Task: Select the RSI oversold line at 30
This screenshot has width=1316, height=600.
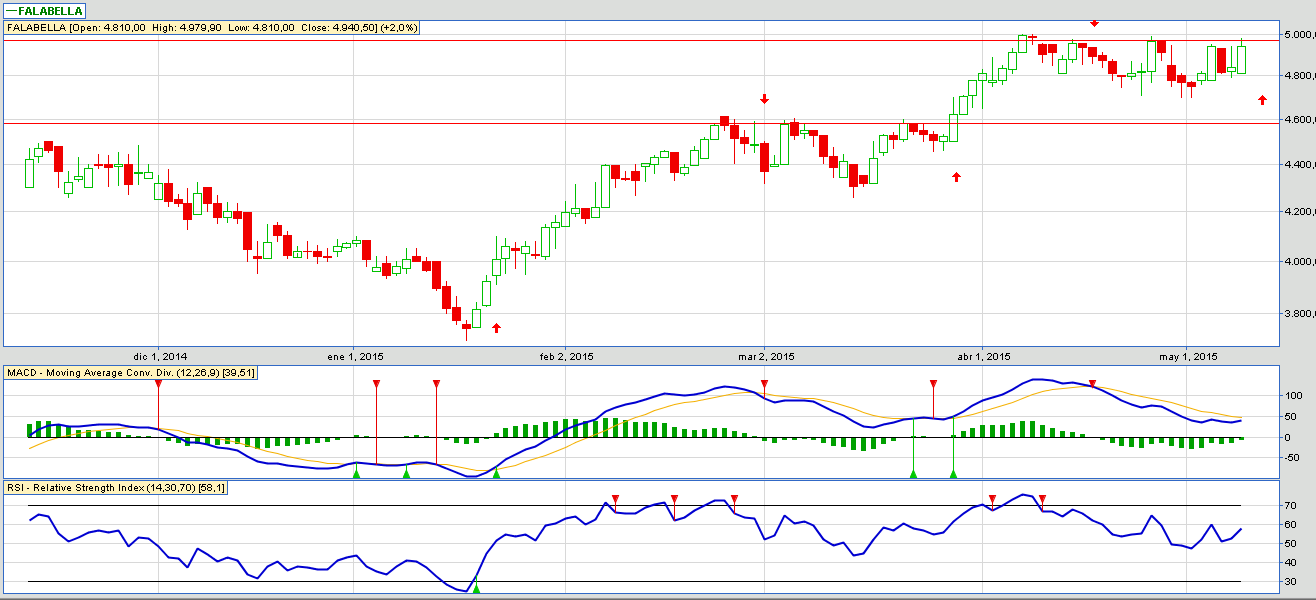Action: (634, 581)
